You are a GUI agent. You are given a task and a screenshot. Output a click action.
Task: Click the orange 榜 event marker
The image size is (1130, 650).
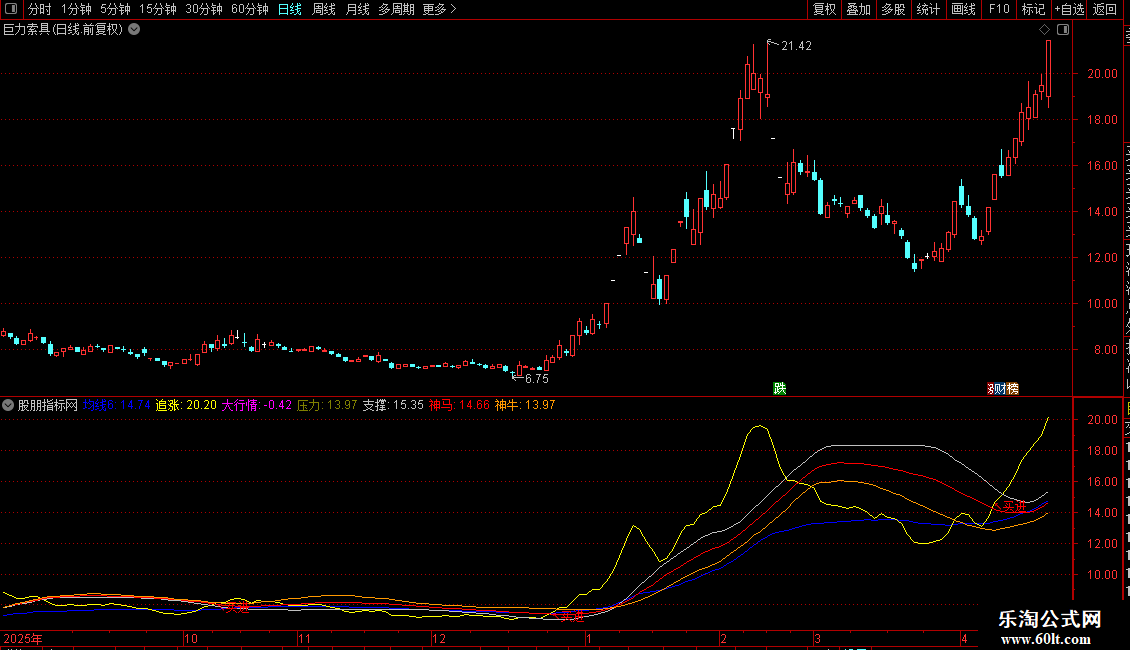pyautogui.click(x=1013, y=389)
